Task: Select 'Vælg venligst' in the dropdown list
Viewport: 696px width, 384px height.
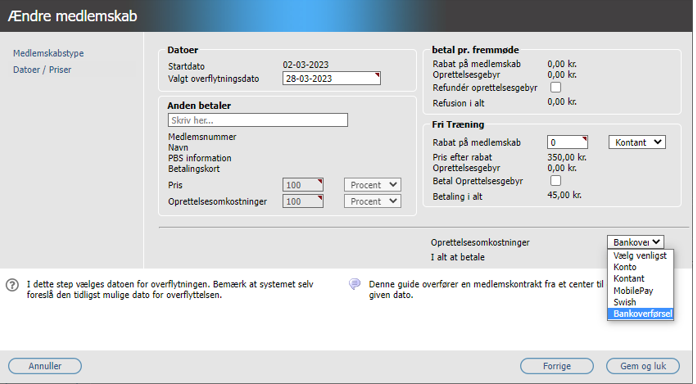Action: coord(640,256)
